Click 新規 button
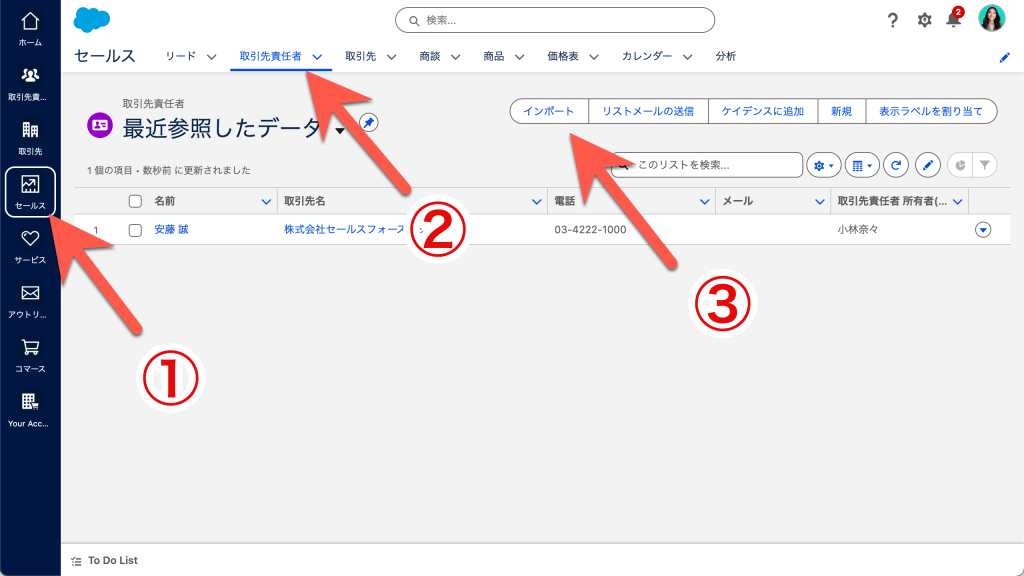Screen dimensions: 1024x576 coord(842,111)
